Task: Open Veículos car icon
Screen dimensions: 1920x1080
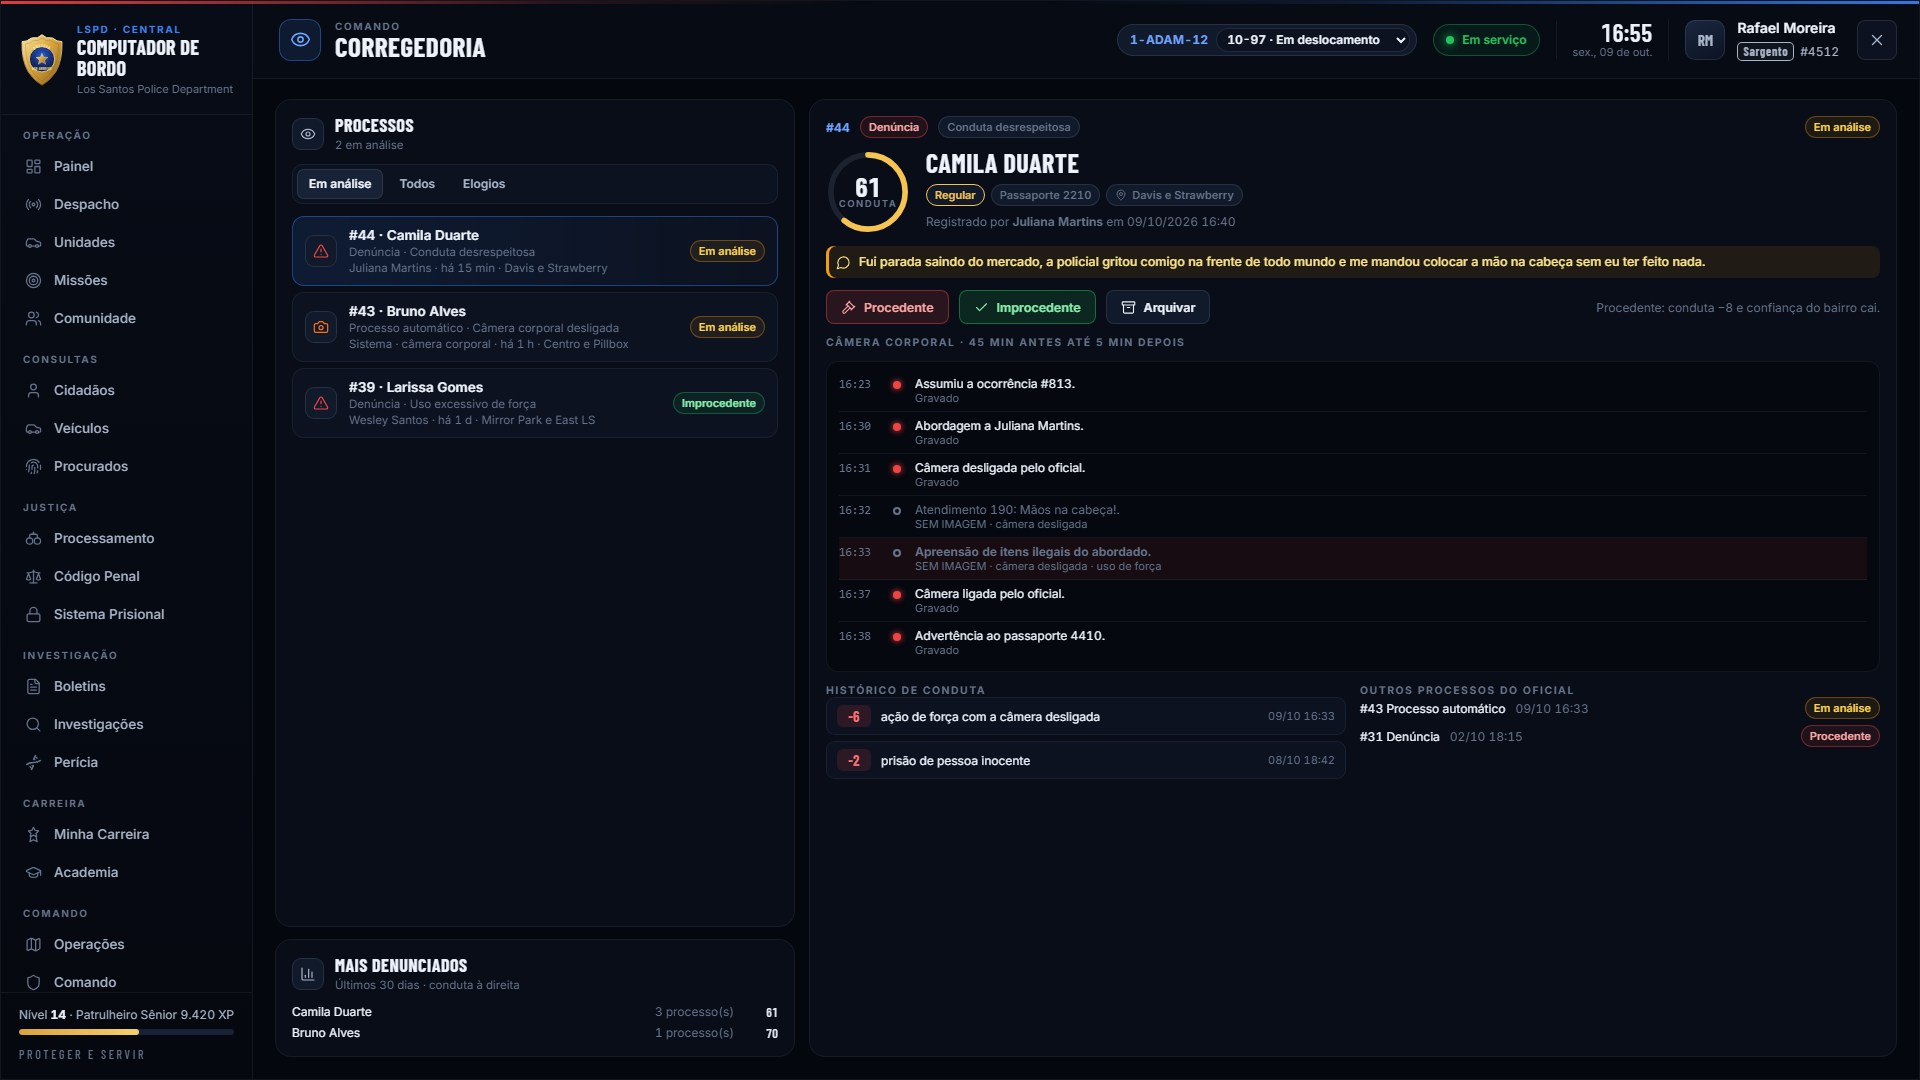Action: coord(33,428)
